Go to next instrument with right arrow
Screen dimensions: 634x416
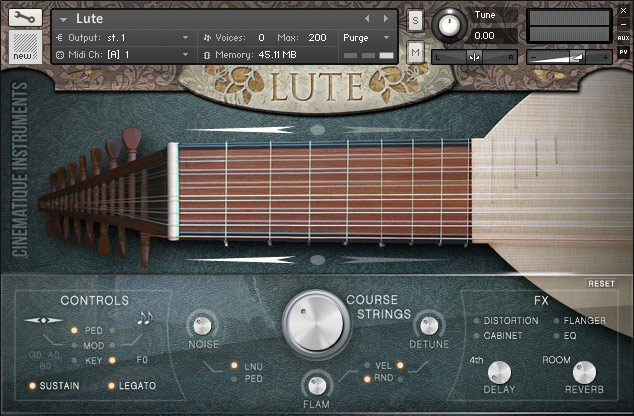(x=386, y=19)
